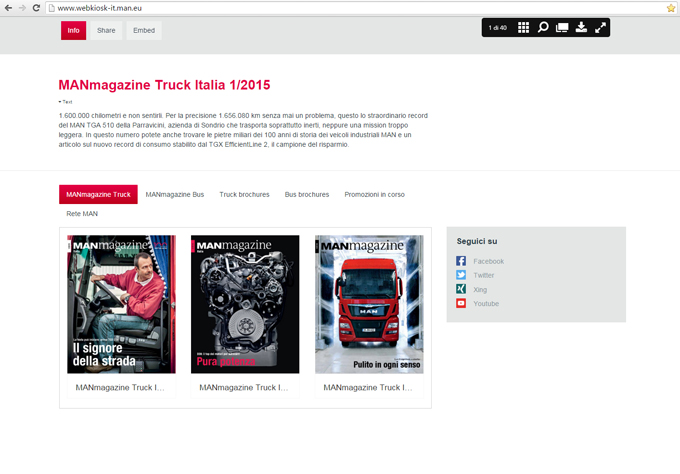This screenshot has width=680, height=474.
Task: Reload the page with the refresh icon
Action: (36, 8)
